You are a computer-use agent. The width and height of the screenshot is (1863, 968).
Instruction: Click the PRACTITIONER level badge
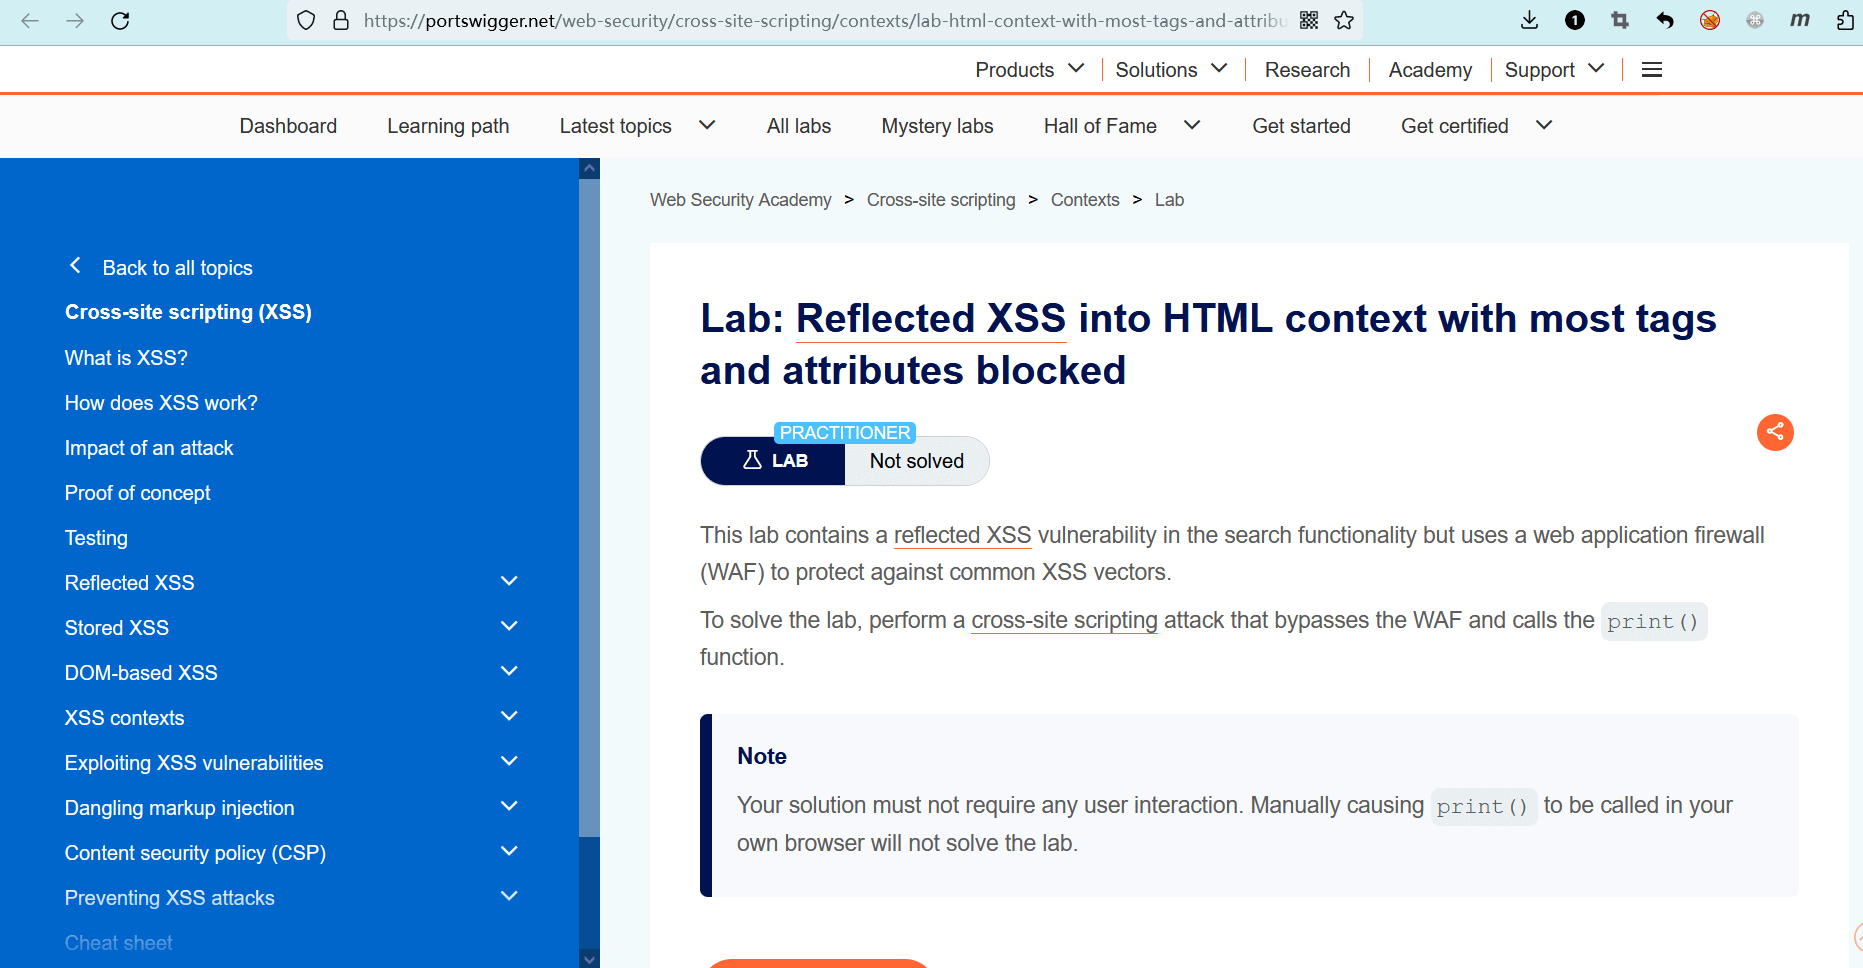click(x=845, y=433)
